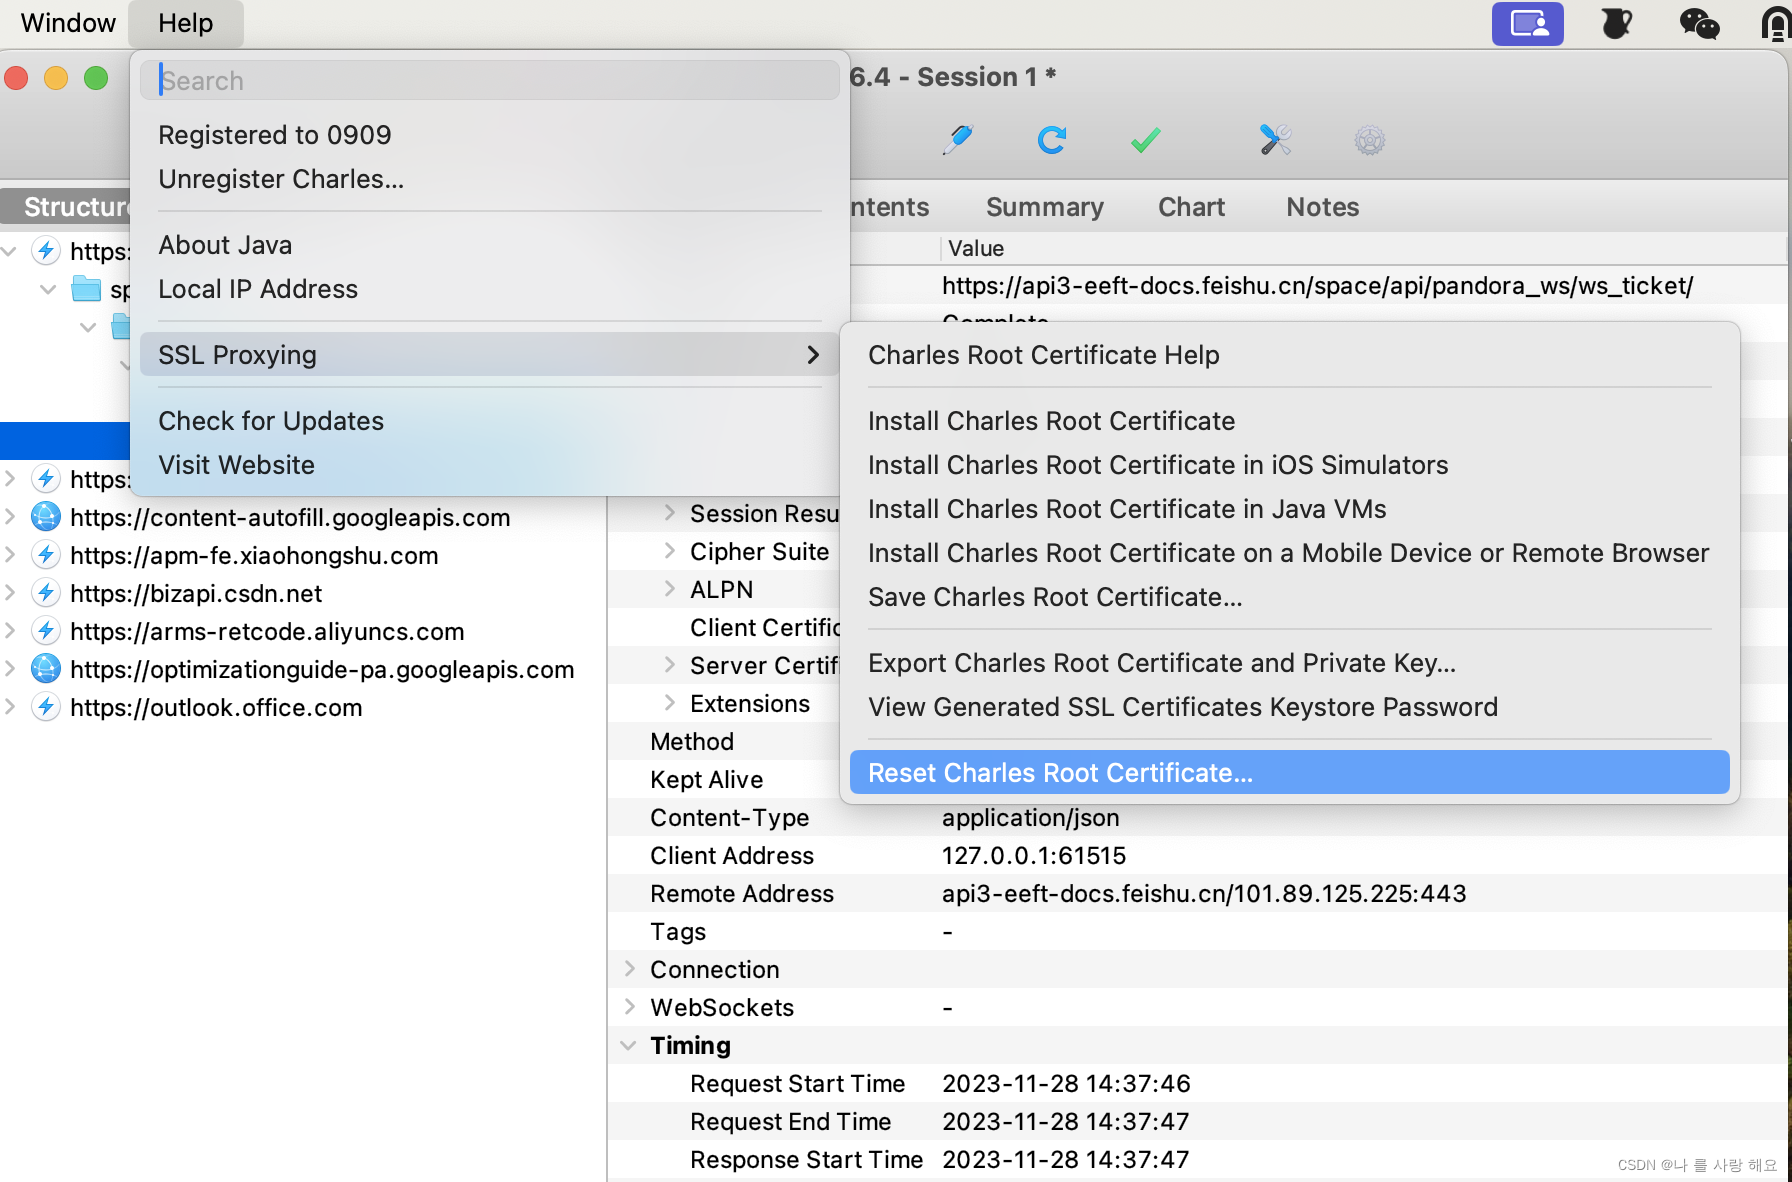Click the Help menu Search field
The width and height of the screenshot is (1792, 1182).
click(x=489, y=80)
